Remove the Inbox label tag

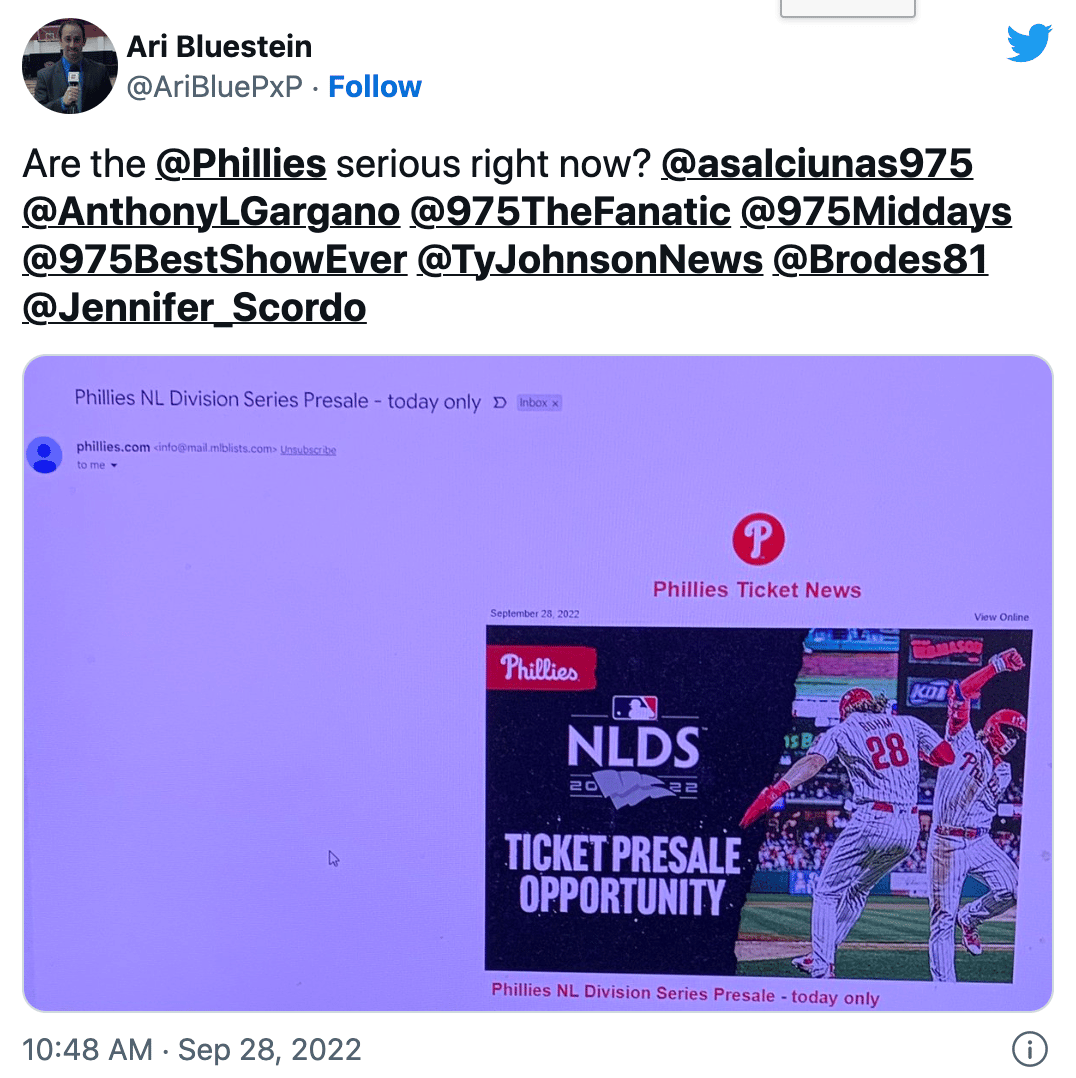tap(556, 403)
